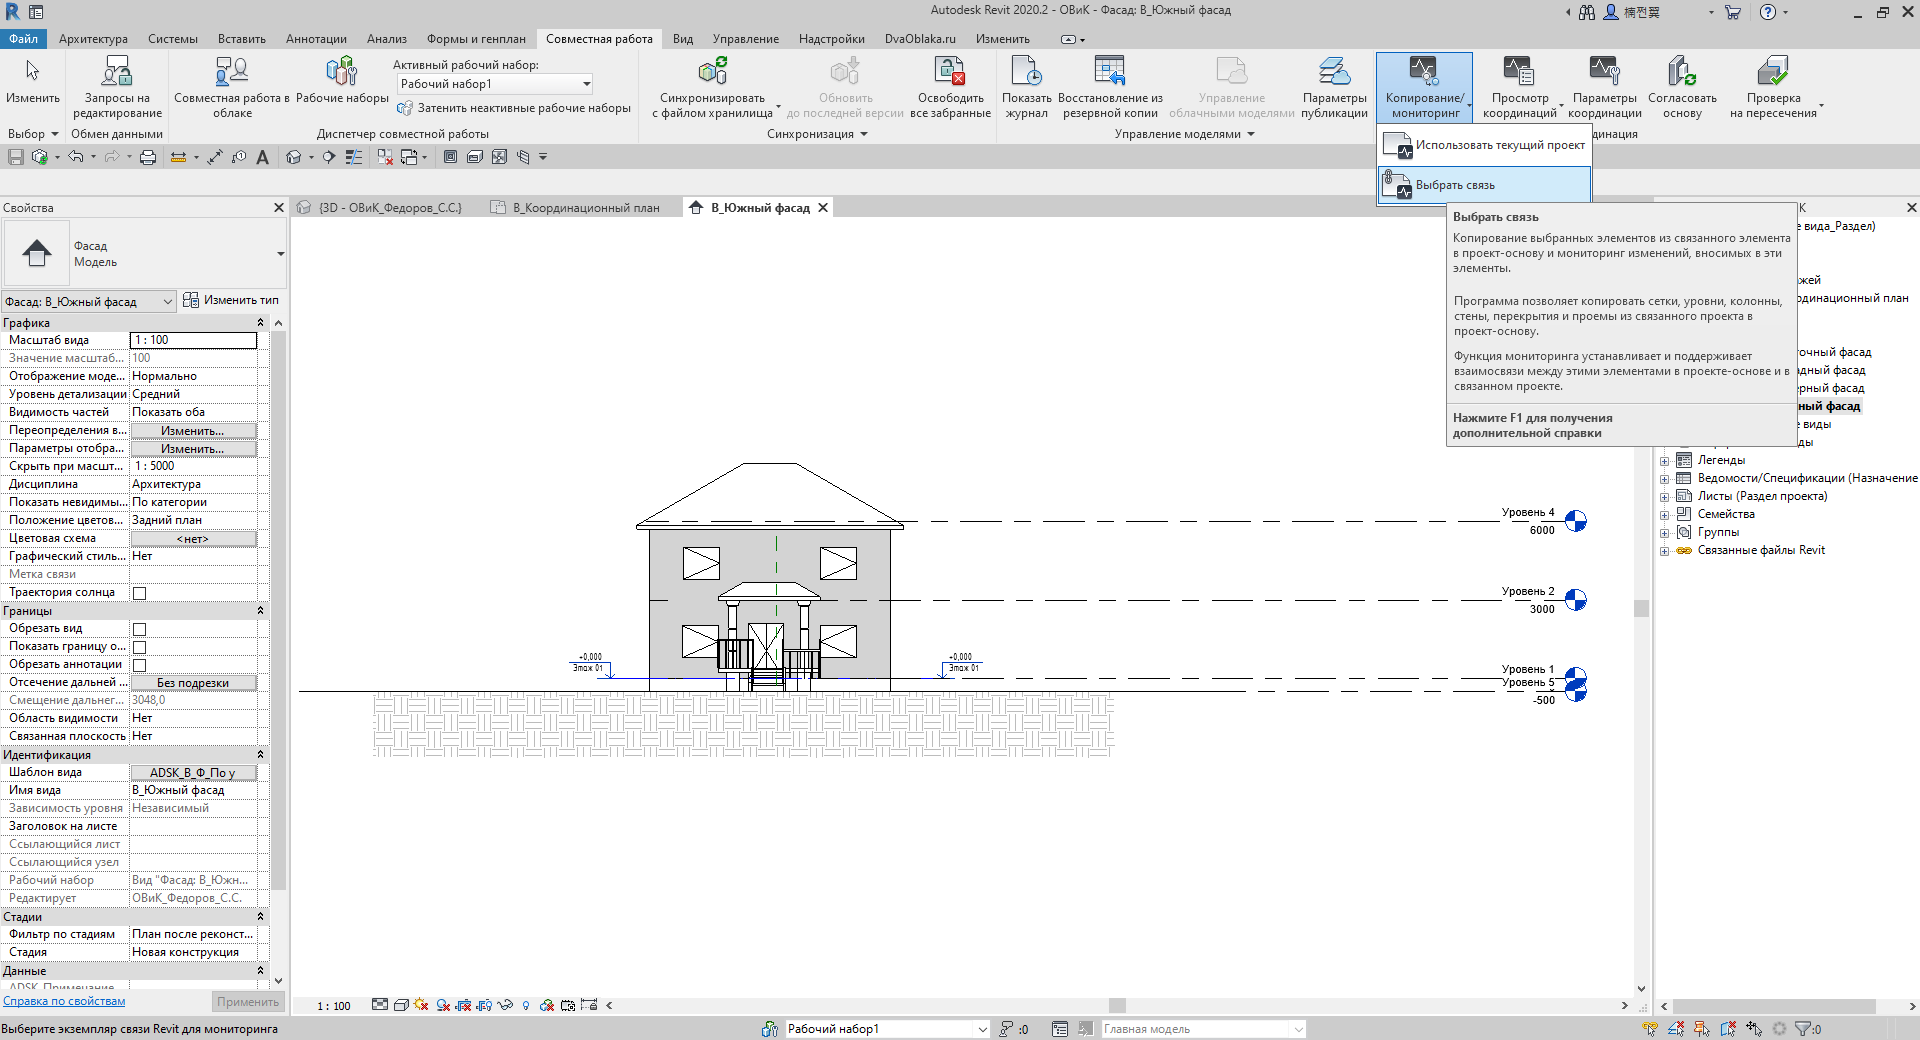Click Изменить button for Переопределения видимости
Screen dimensions: 1920x1040
point(193,431)
